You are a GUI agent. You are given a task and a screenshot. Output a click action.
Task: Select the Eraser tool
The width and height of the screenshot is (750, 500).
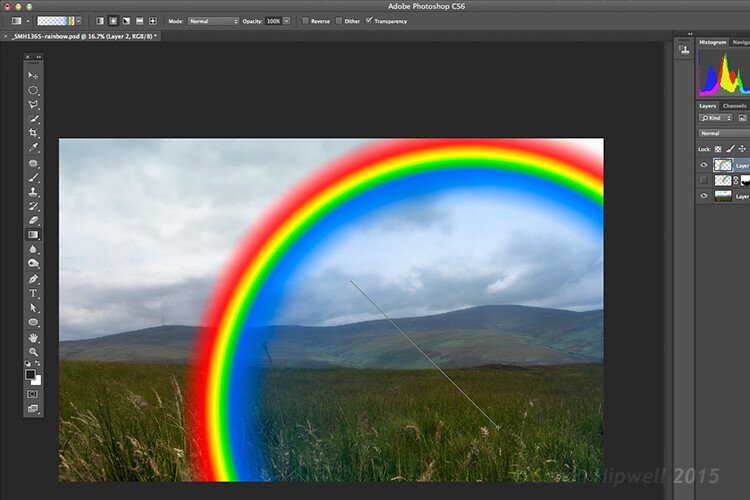[33, 220]
